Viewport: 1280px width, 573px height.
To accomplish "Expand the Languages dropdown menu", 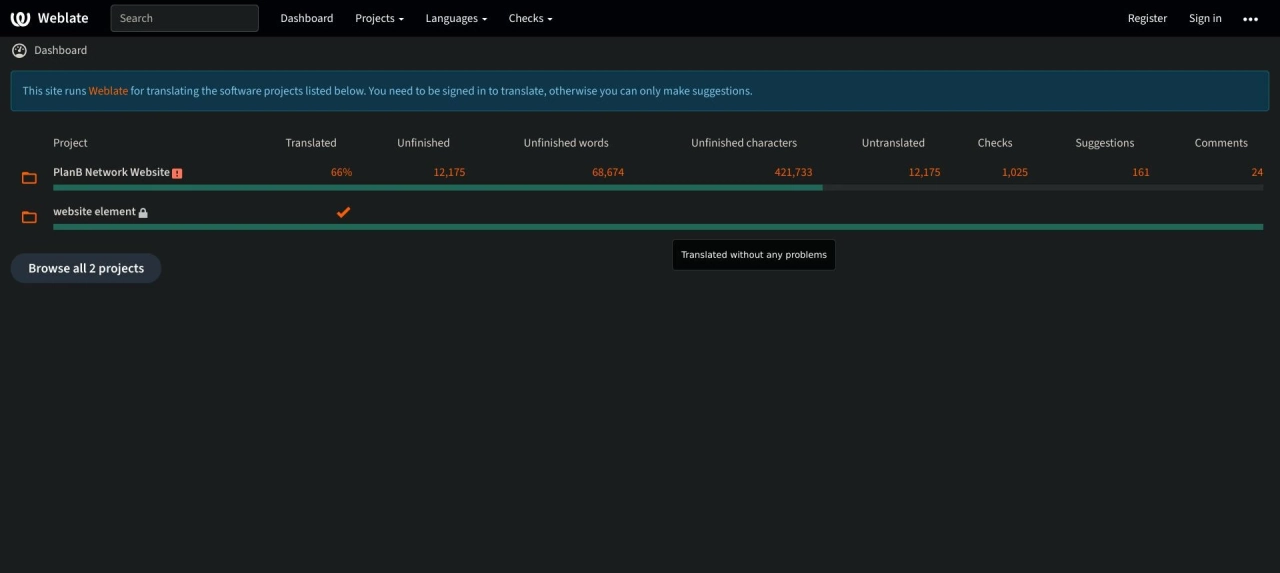I will 456,18.
